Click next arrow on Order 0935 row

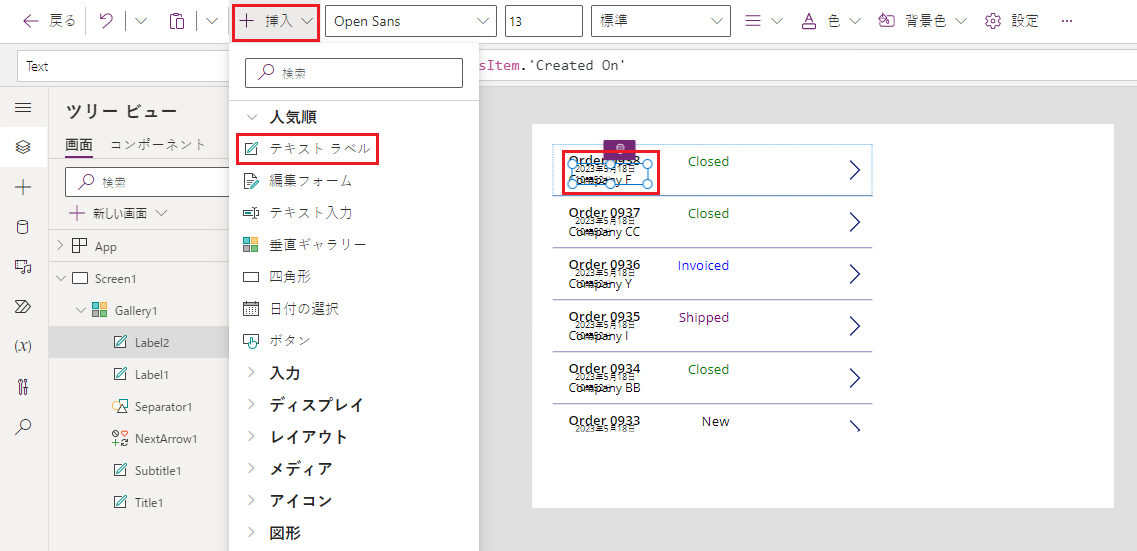point(854,326)
